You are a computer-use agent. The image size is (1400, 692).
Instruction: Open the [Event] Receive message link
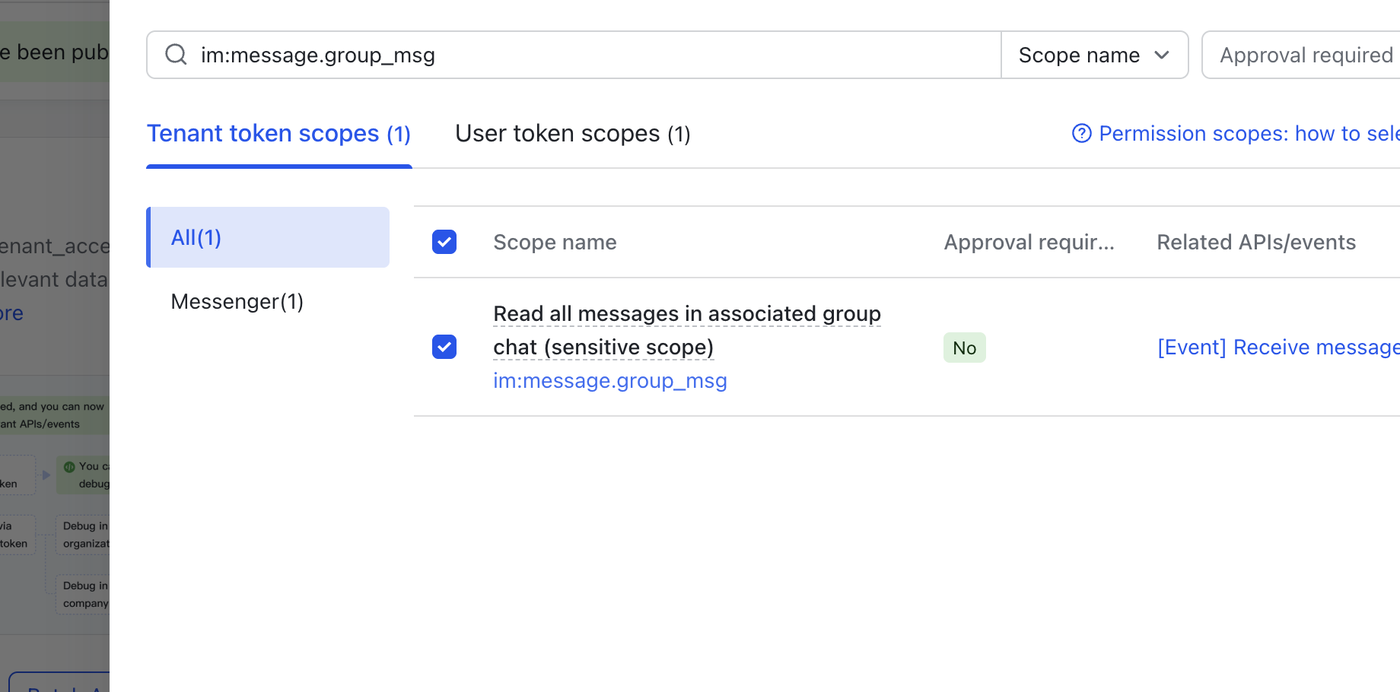tap(1278, 347)
